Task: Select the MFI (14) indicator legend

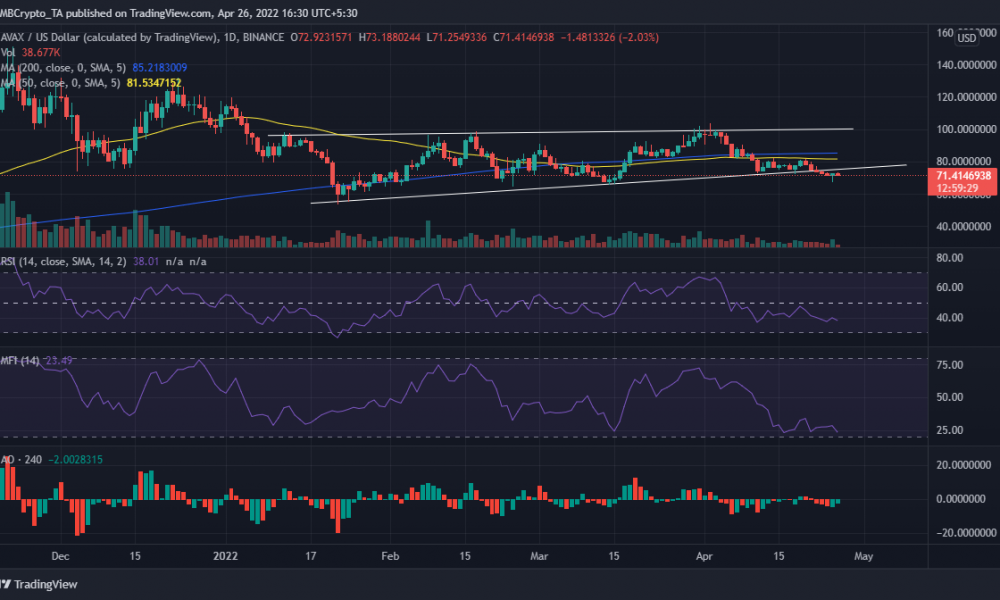Action: pos(20,361)
